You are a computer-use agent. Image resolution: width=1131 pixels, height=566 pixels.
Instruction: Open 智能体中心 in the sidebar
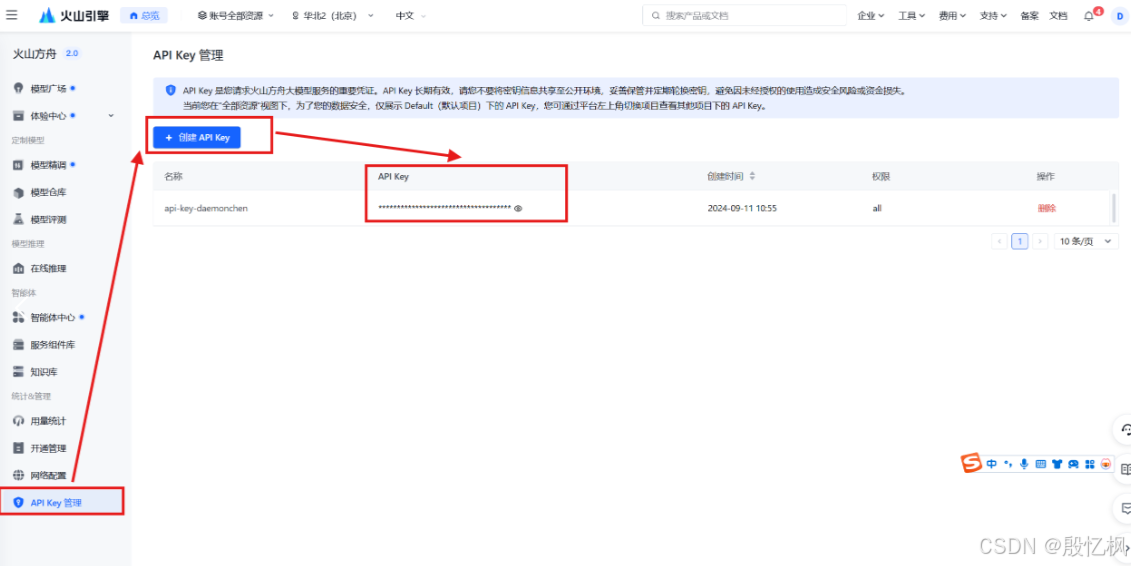click(52, 317)
